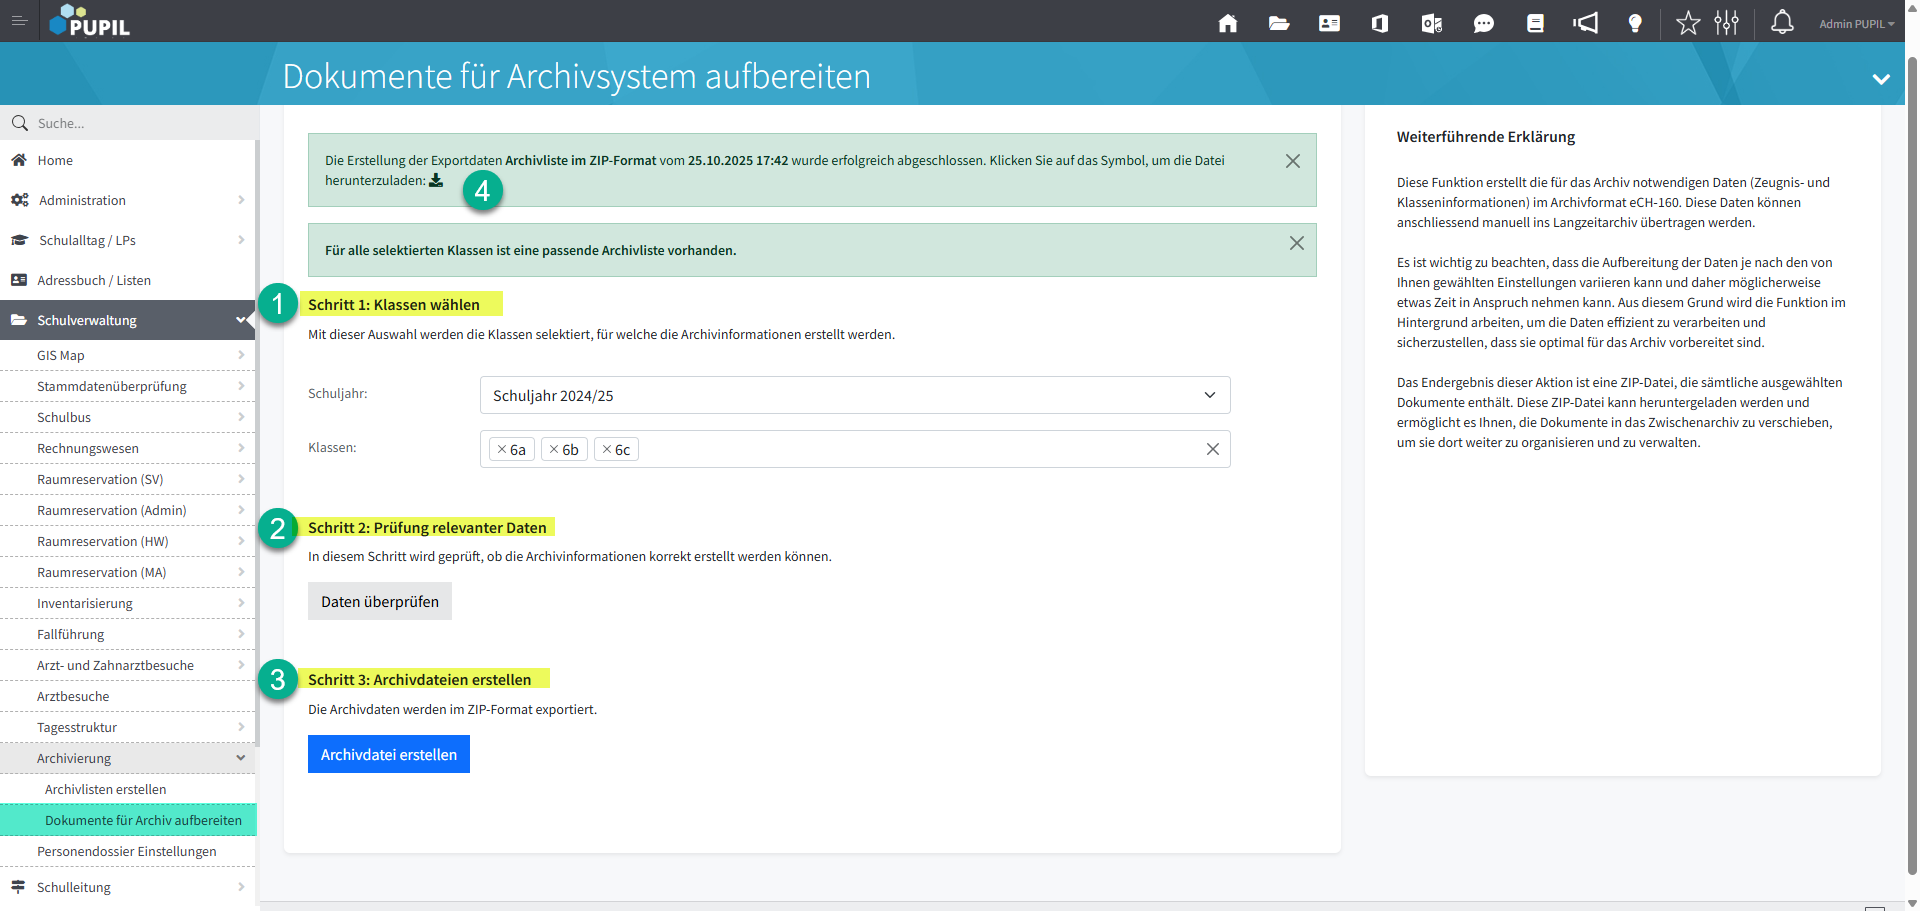Image resolution: width=1920 pixels, height=911 pixels.
Task: Click the lightbulb icon in header
Action: coord(1635,23)
